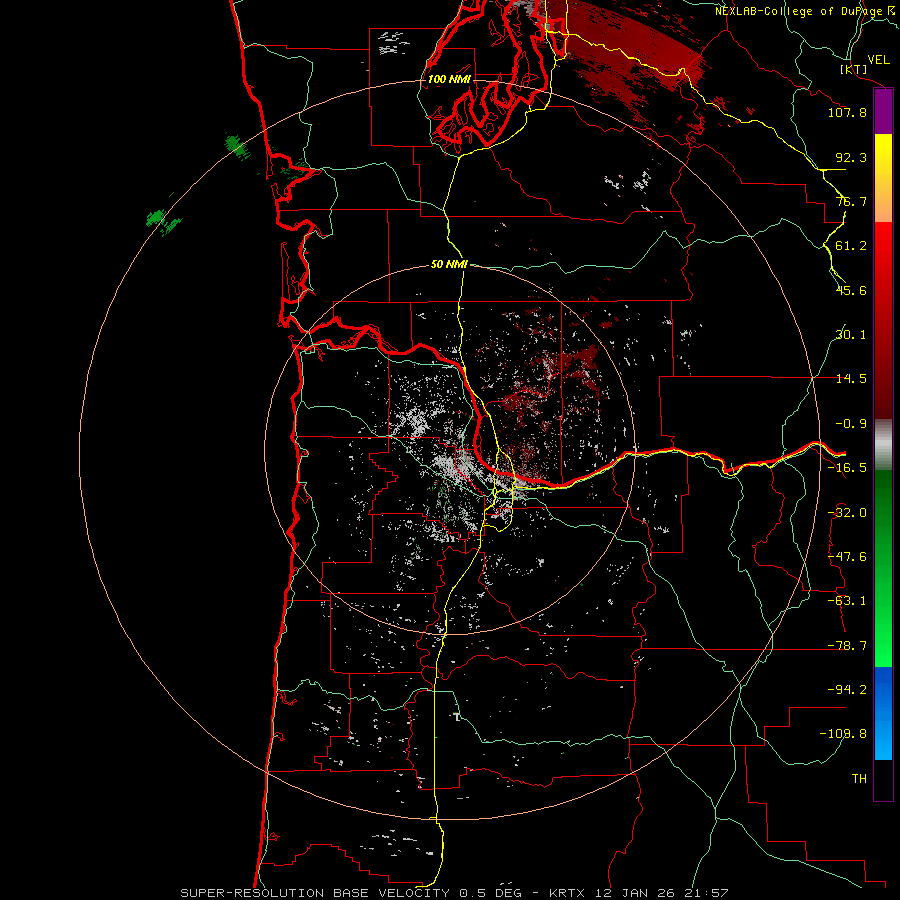
Task: Click the -0.9 velocity legend value
Action: pos(851,424)
